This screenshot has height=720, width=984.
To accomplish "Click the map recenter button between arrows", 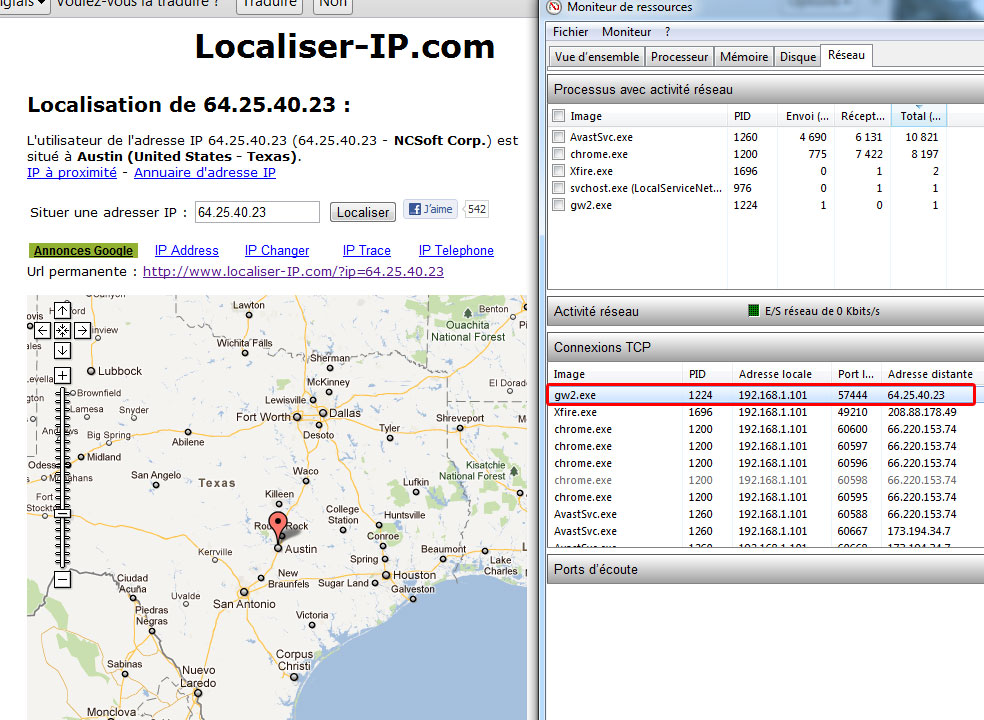I will pyautogui.click(x=62, y=330).
